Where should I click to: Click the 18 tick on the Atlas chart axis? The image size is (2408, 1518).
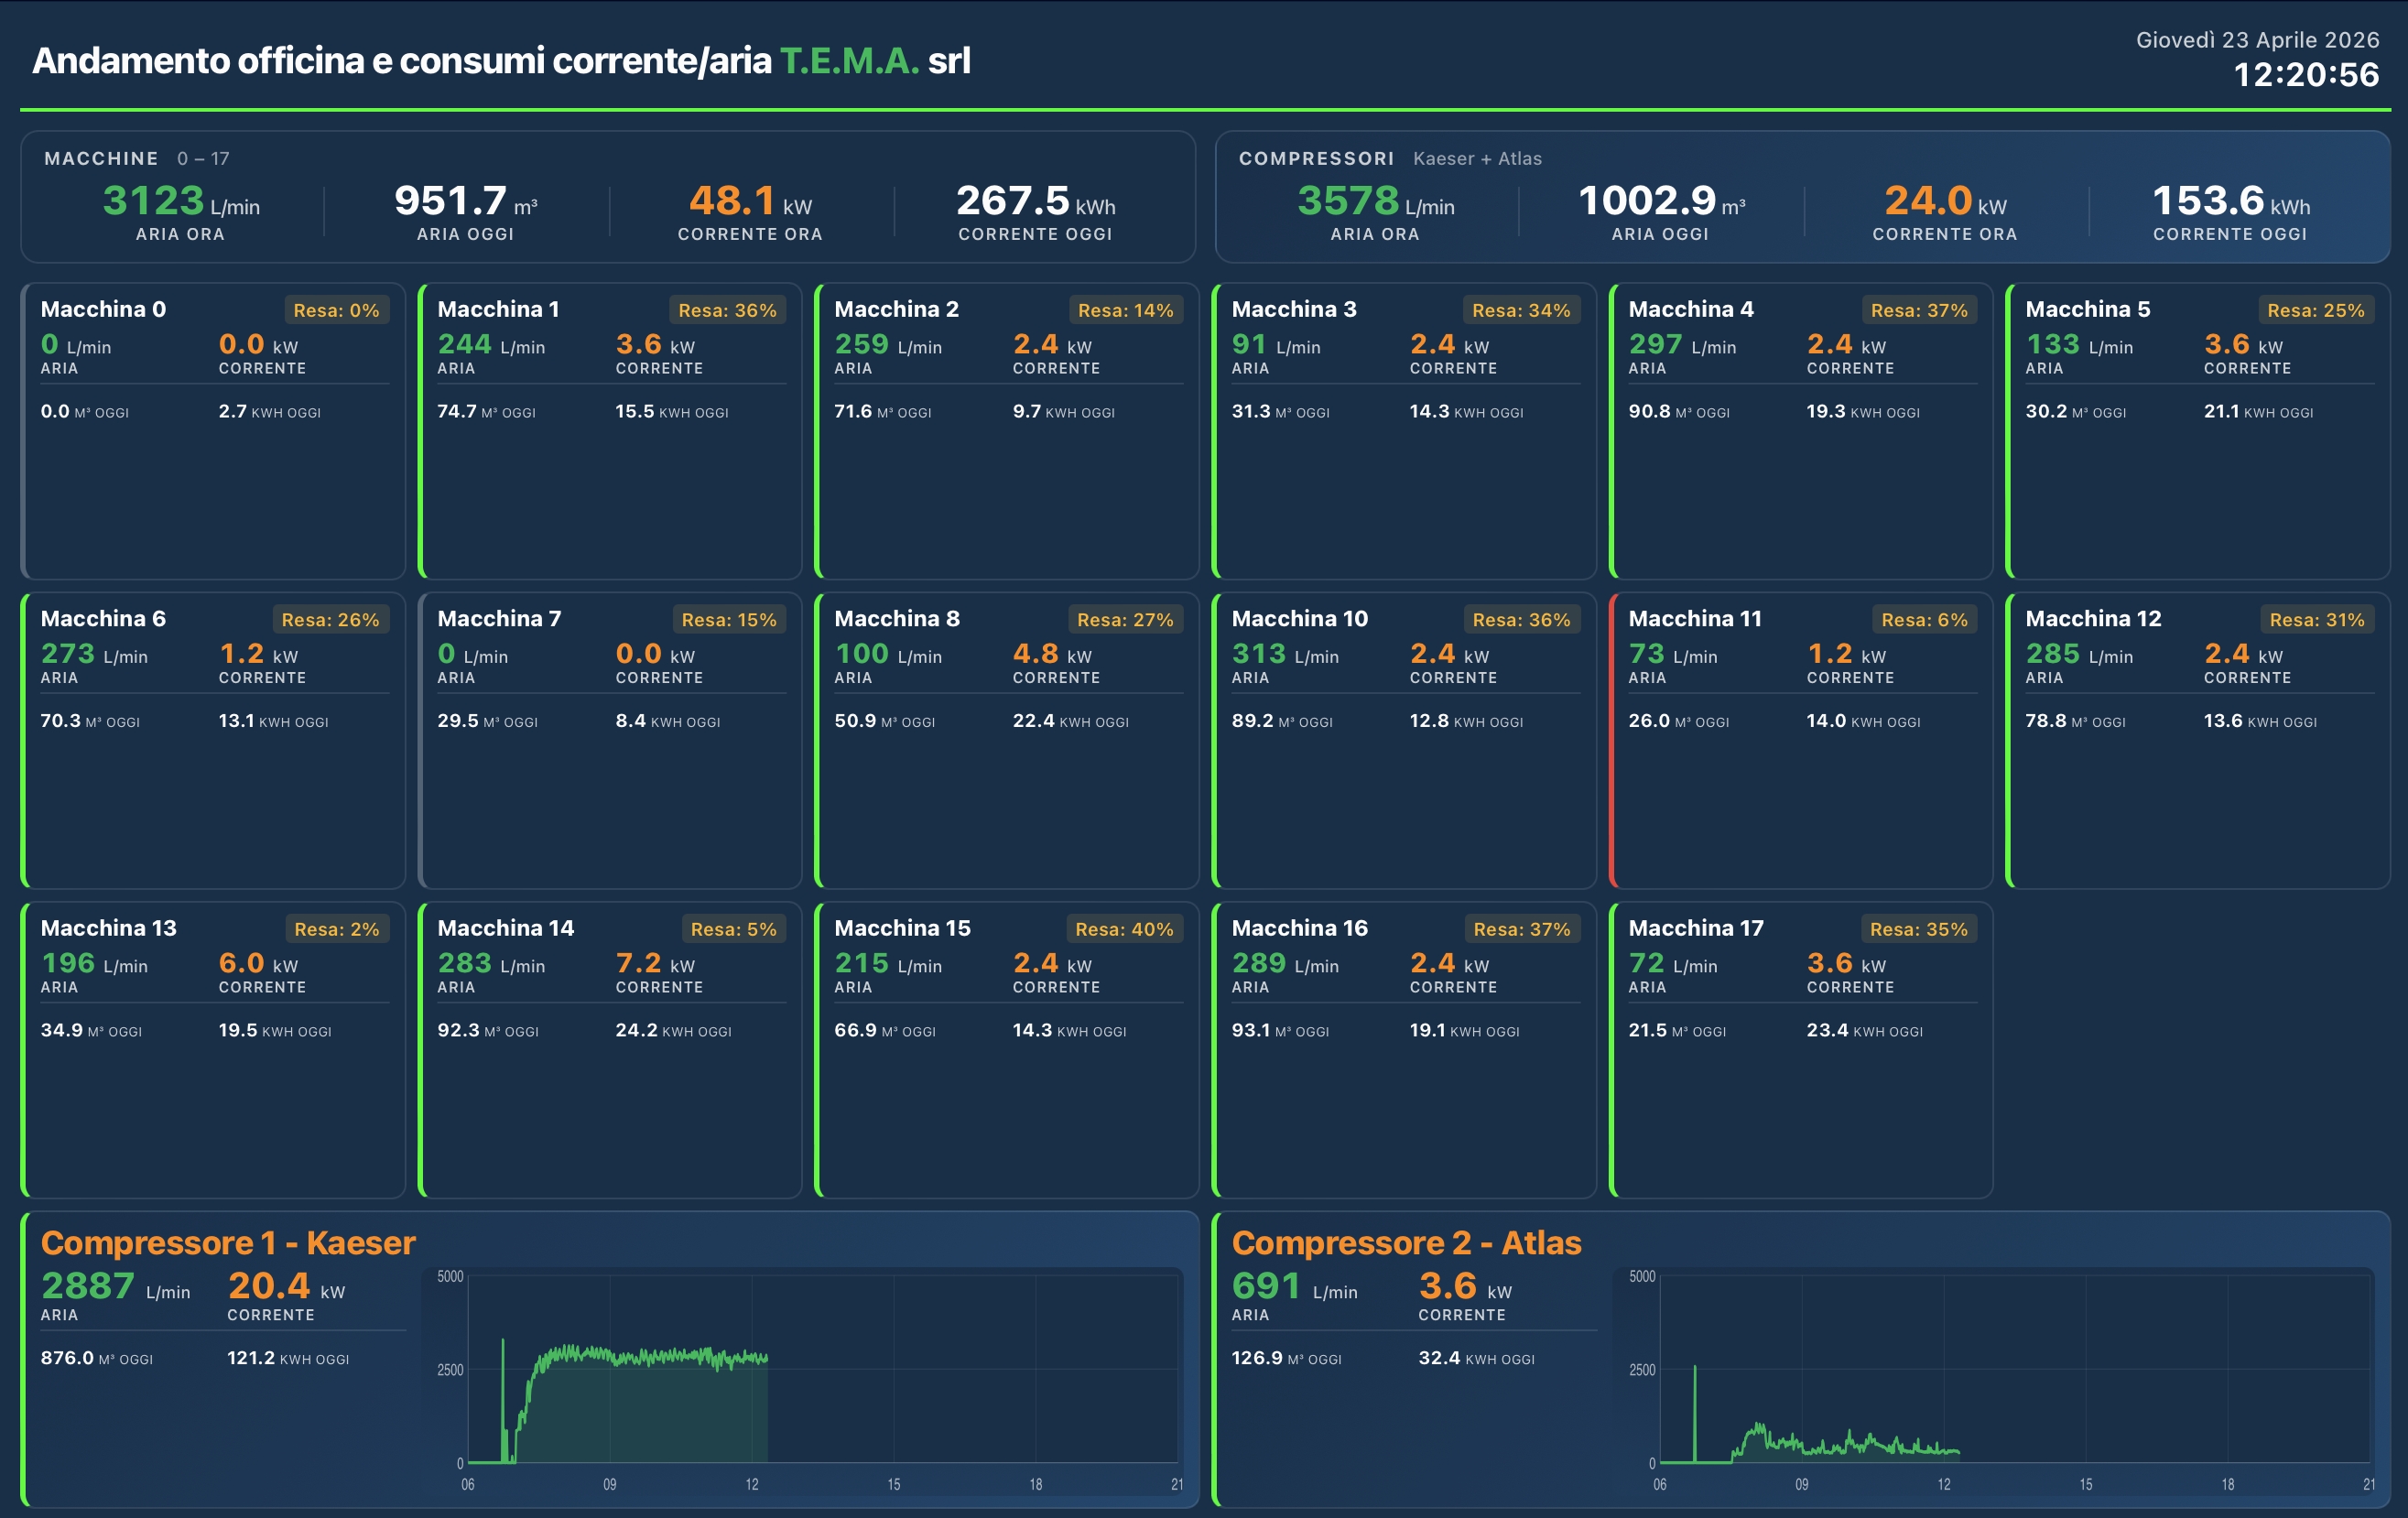coord(2227,1484)
